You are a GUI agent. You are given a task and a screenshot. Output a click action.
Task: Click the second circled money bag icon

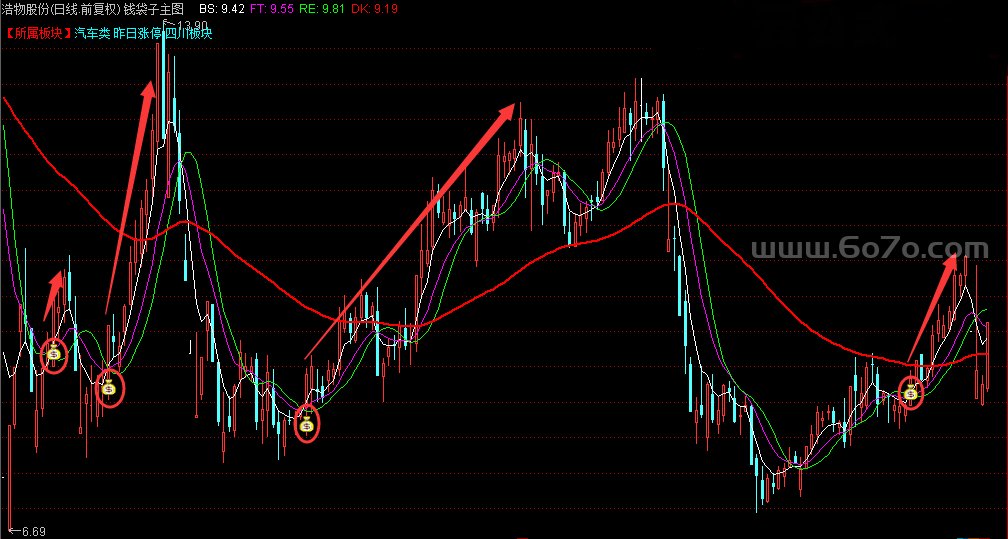pyautogui.click(x=110, y=386)
